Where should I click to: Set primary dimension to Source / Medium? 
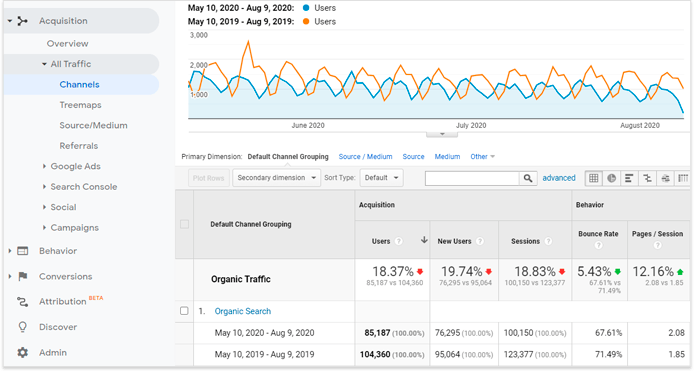365,157
